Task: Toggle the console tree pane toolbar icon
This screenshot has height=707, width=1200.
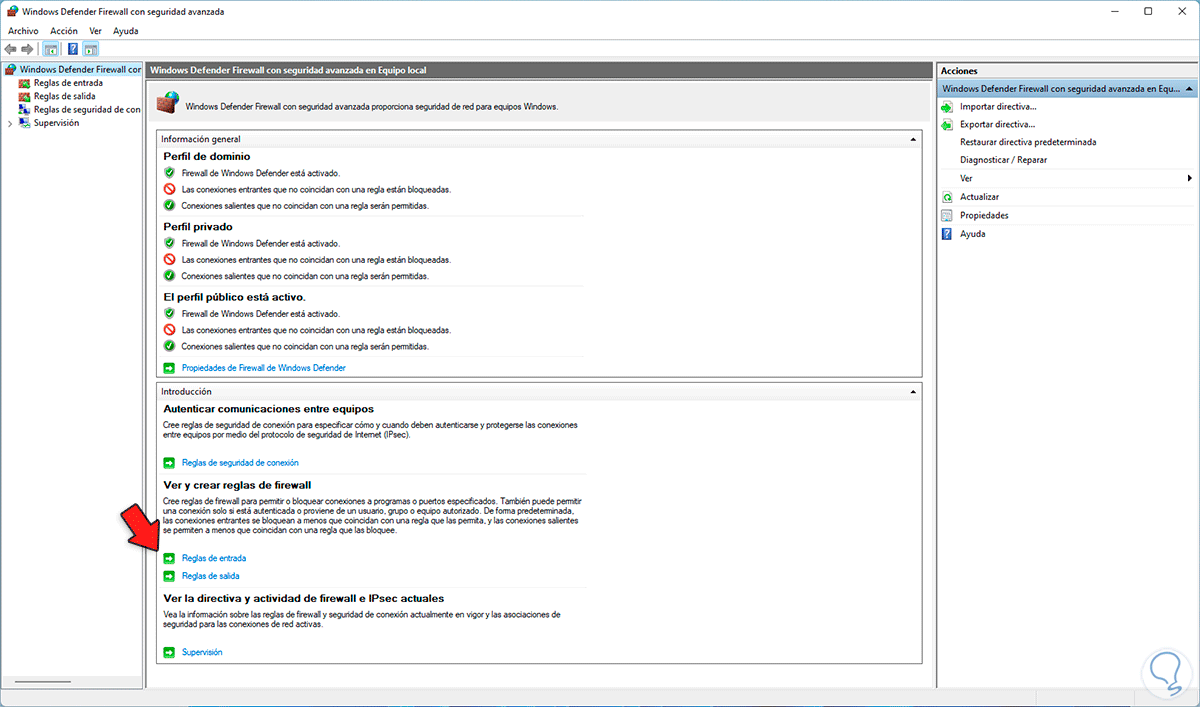Action: [51, 49]
